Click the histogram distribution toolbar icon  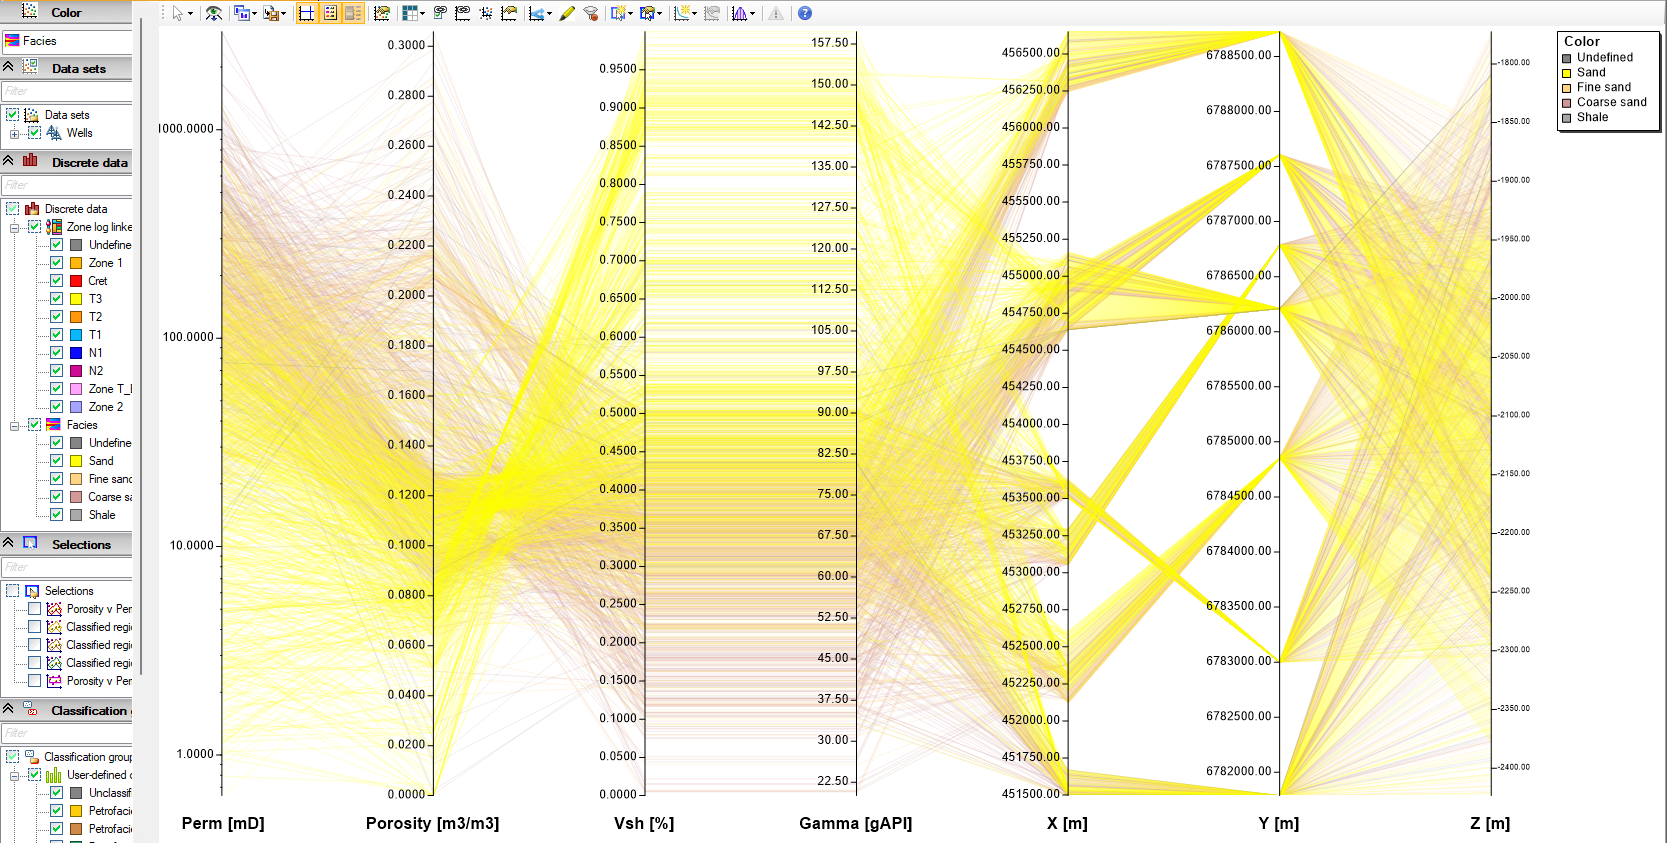point(740,13)
